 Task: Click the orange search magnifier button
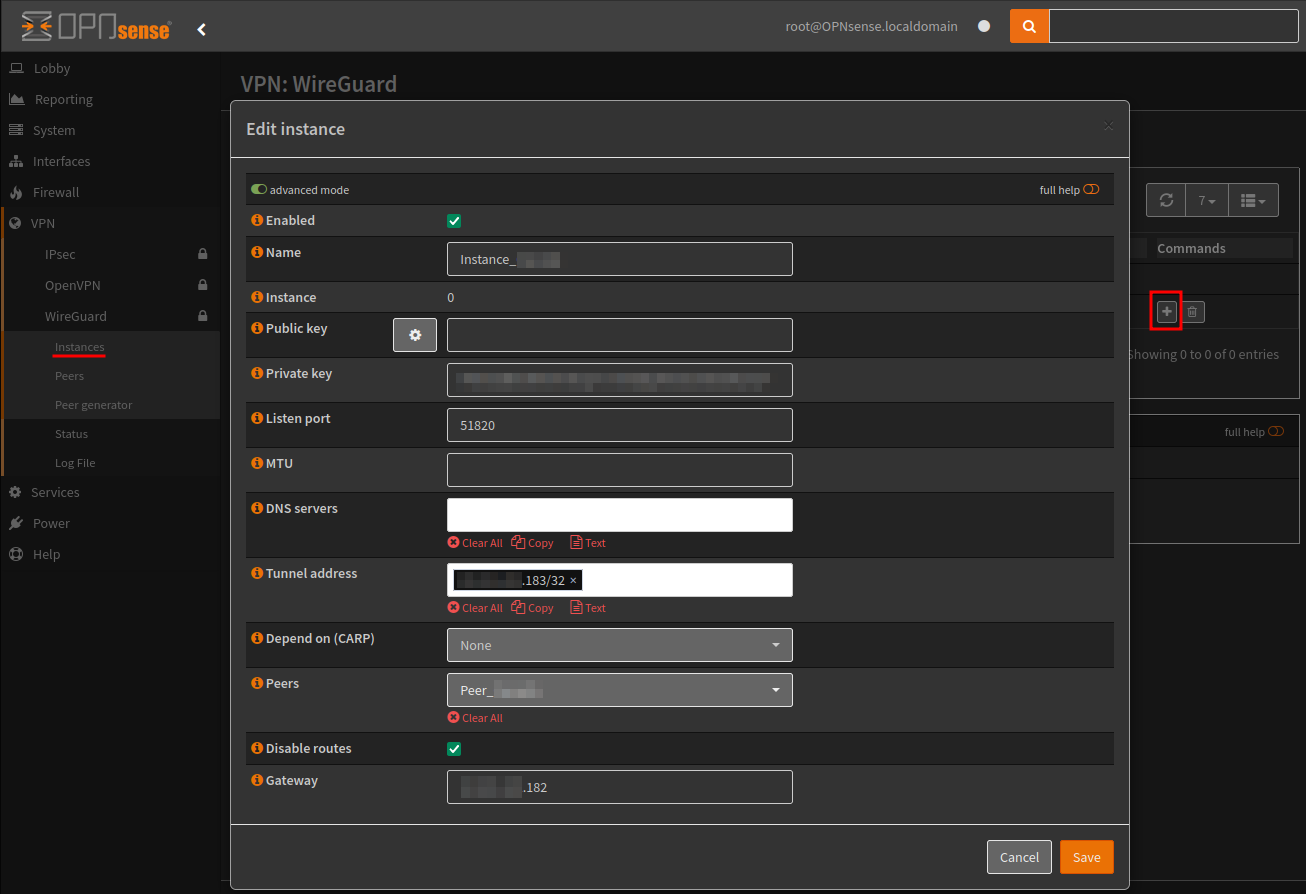[x=1029, y=26]
